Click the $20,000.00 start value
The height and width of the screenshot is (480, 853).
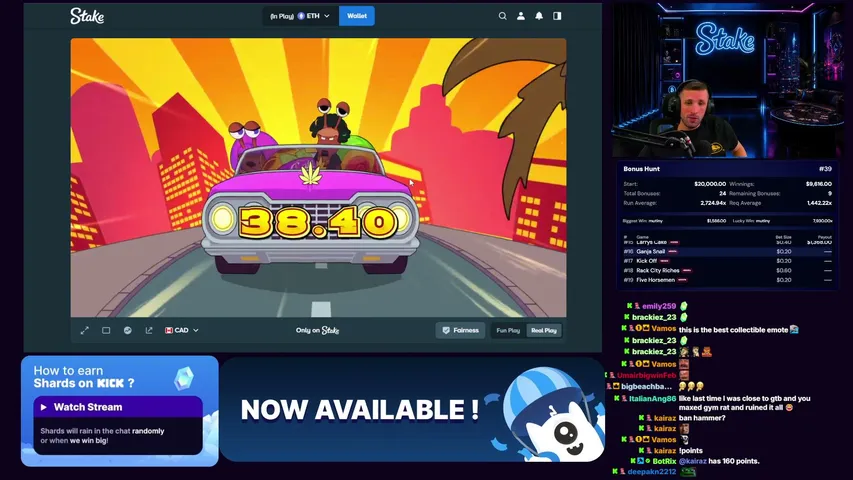710,184
